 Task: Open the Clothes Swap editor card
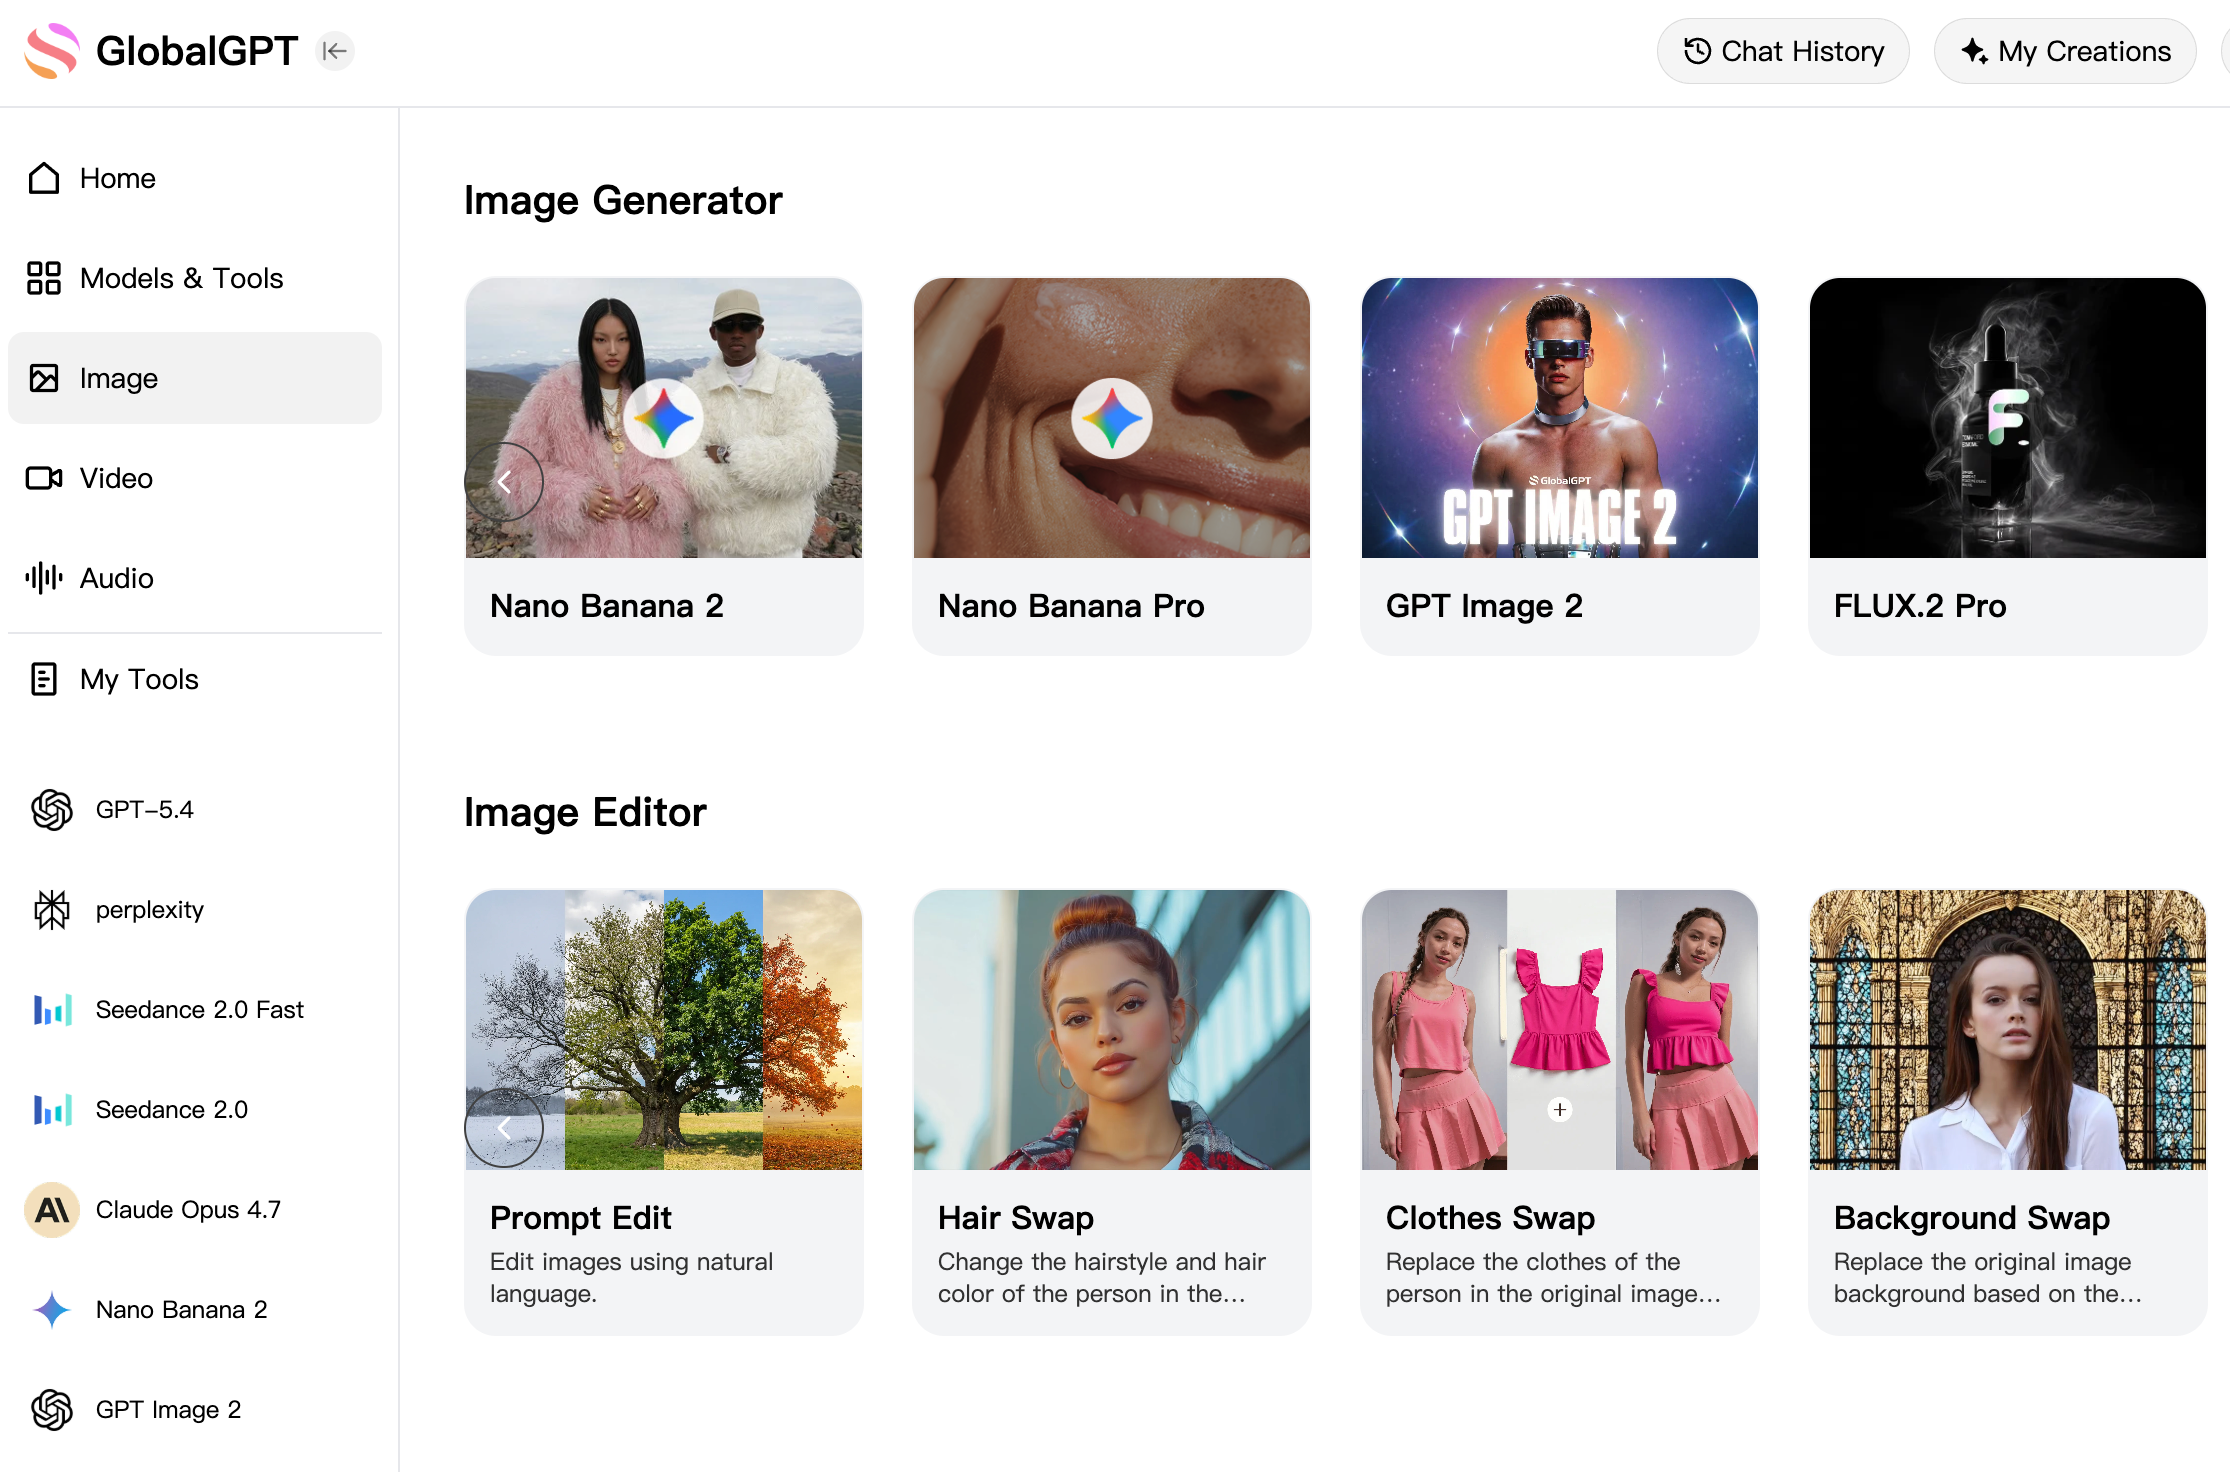1559,1111
